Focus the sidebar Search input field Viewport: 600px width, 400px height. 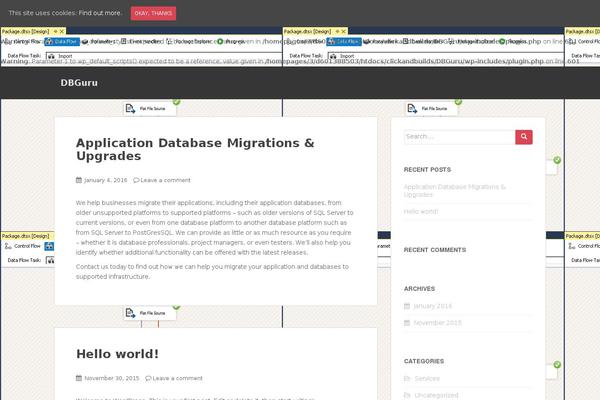458,137
